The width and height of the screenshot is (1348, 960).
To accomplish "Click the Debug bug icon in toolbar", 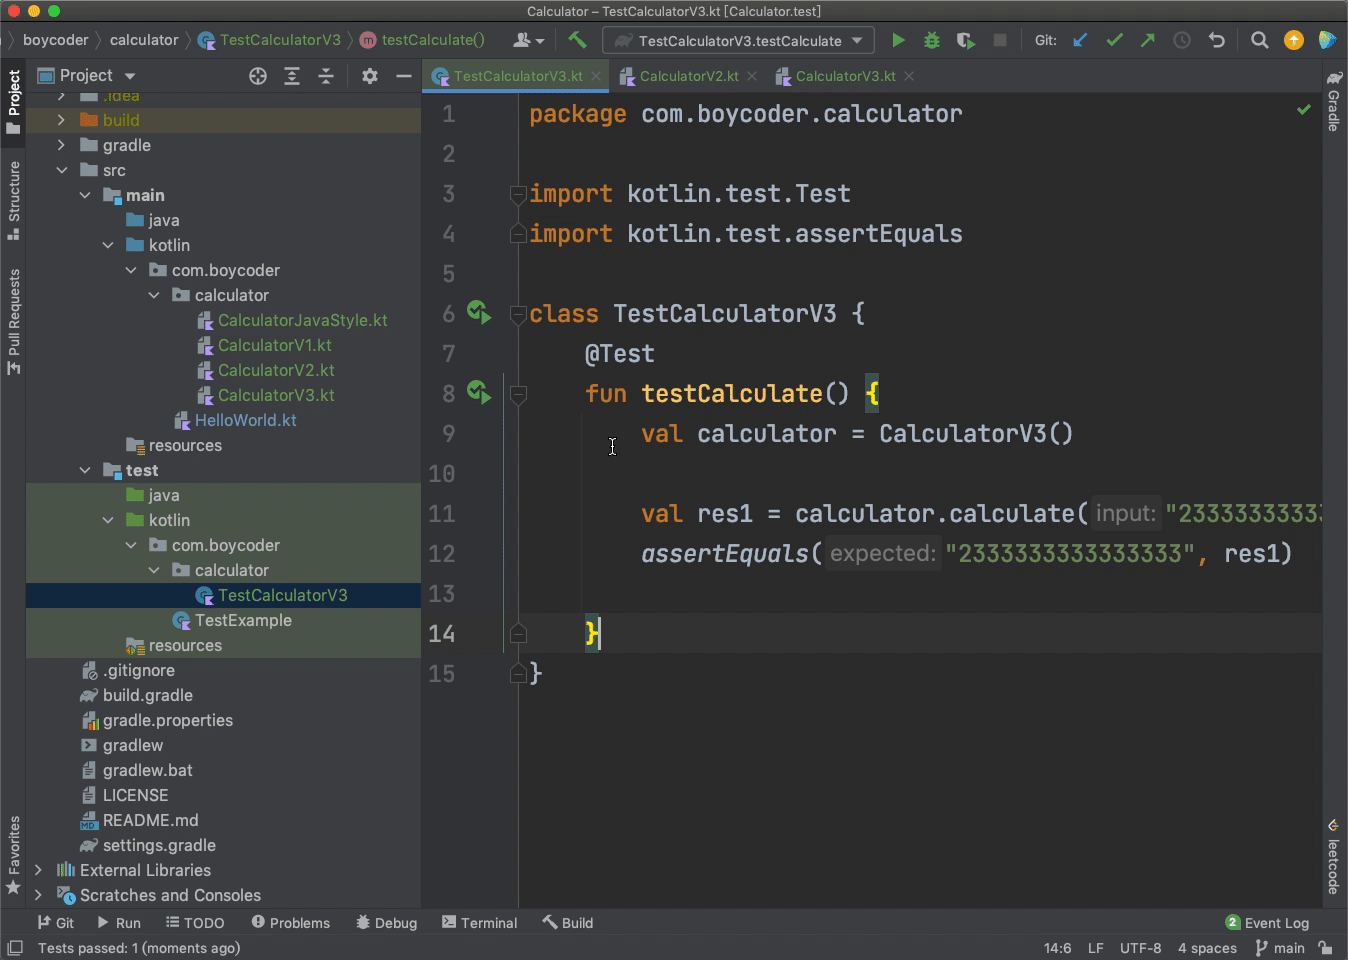I will click(x=931, y=40).
